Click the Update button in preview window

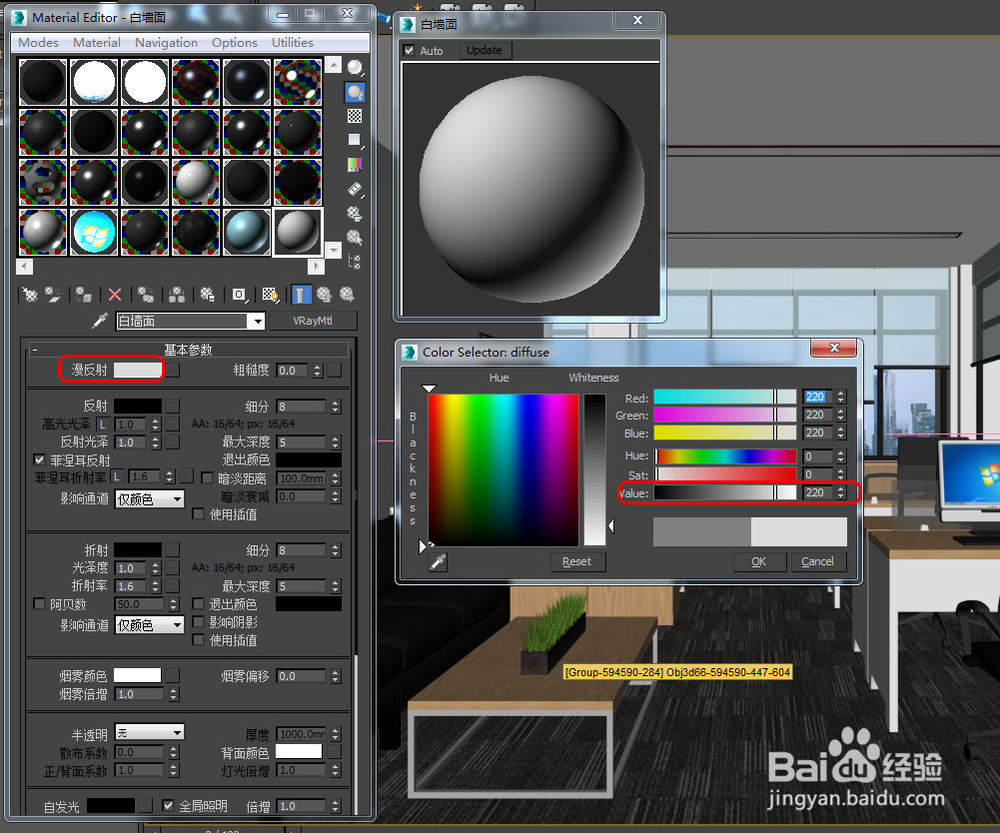(484, 50)
